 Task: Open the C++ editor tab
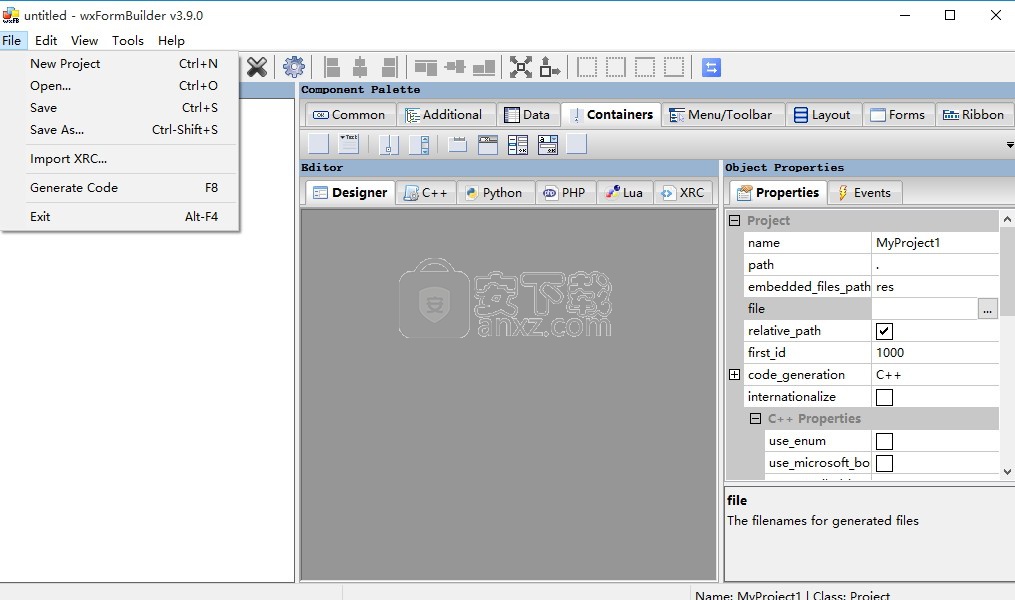click(x=426, y=192)
